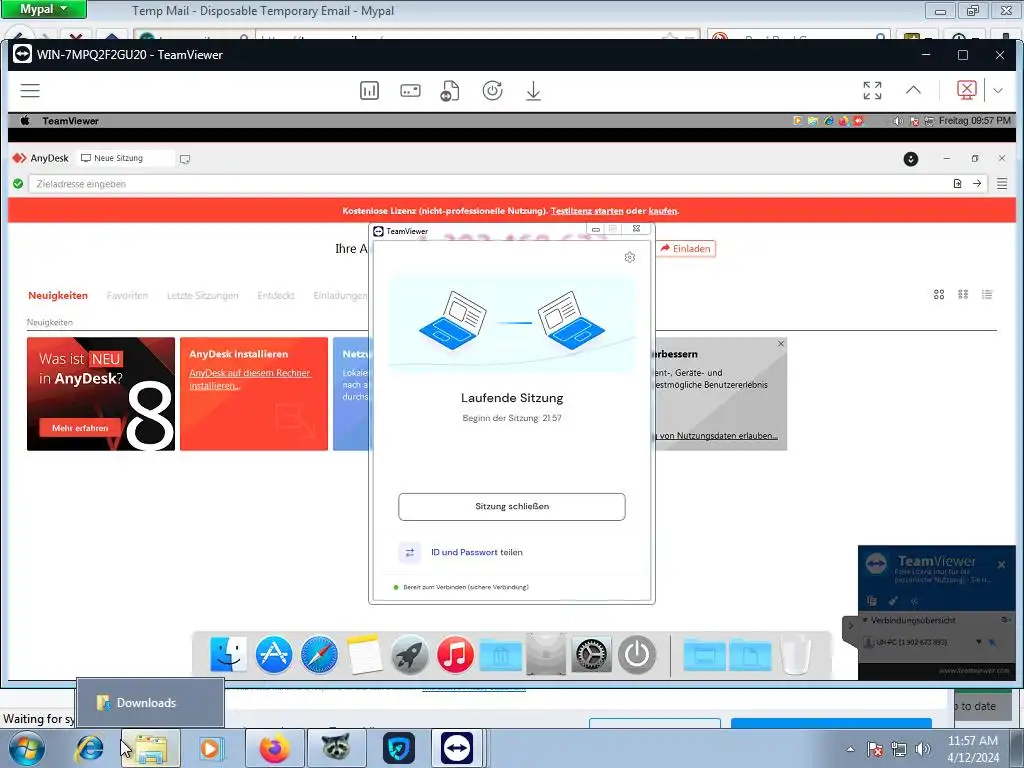The width and height of the screenshot is (1024, 768).
Task: Select the AnyDesk 'Neue Sitzung' tab
Action: click(x=126, y=158)
